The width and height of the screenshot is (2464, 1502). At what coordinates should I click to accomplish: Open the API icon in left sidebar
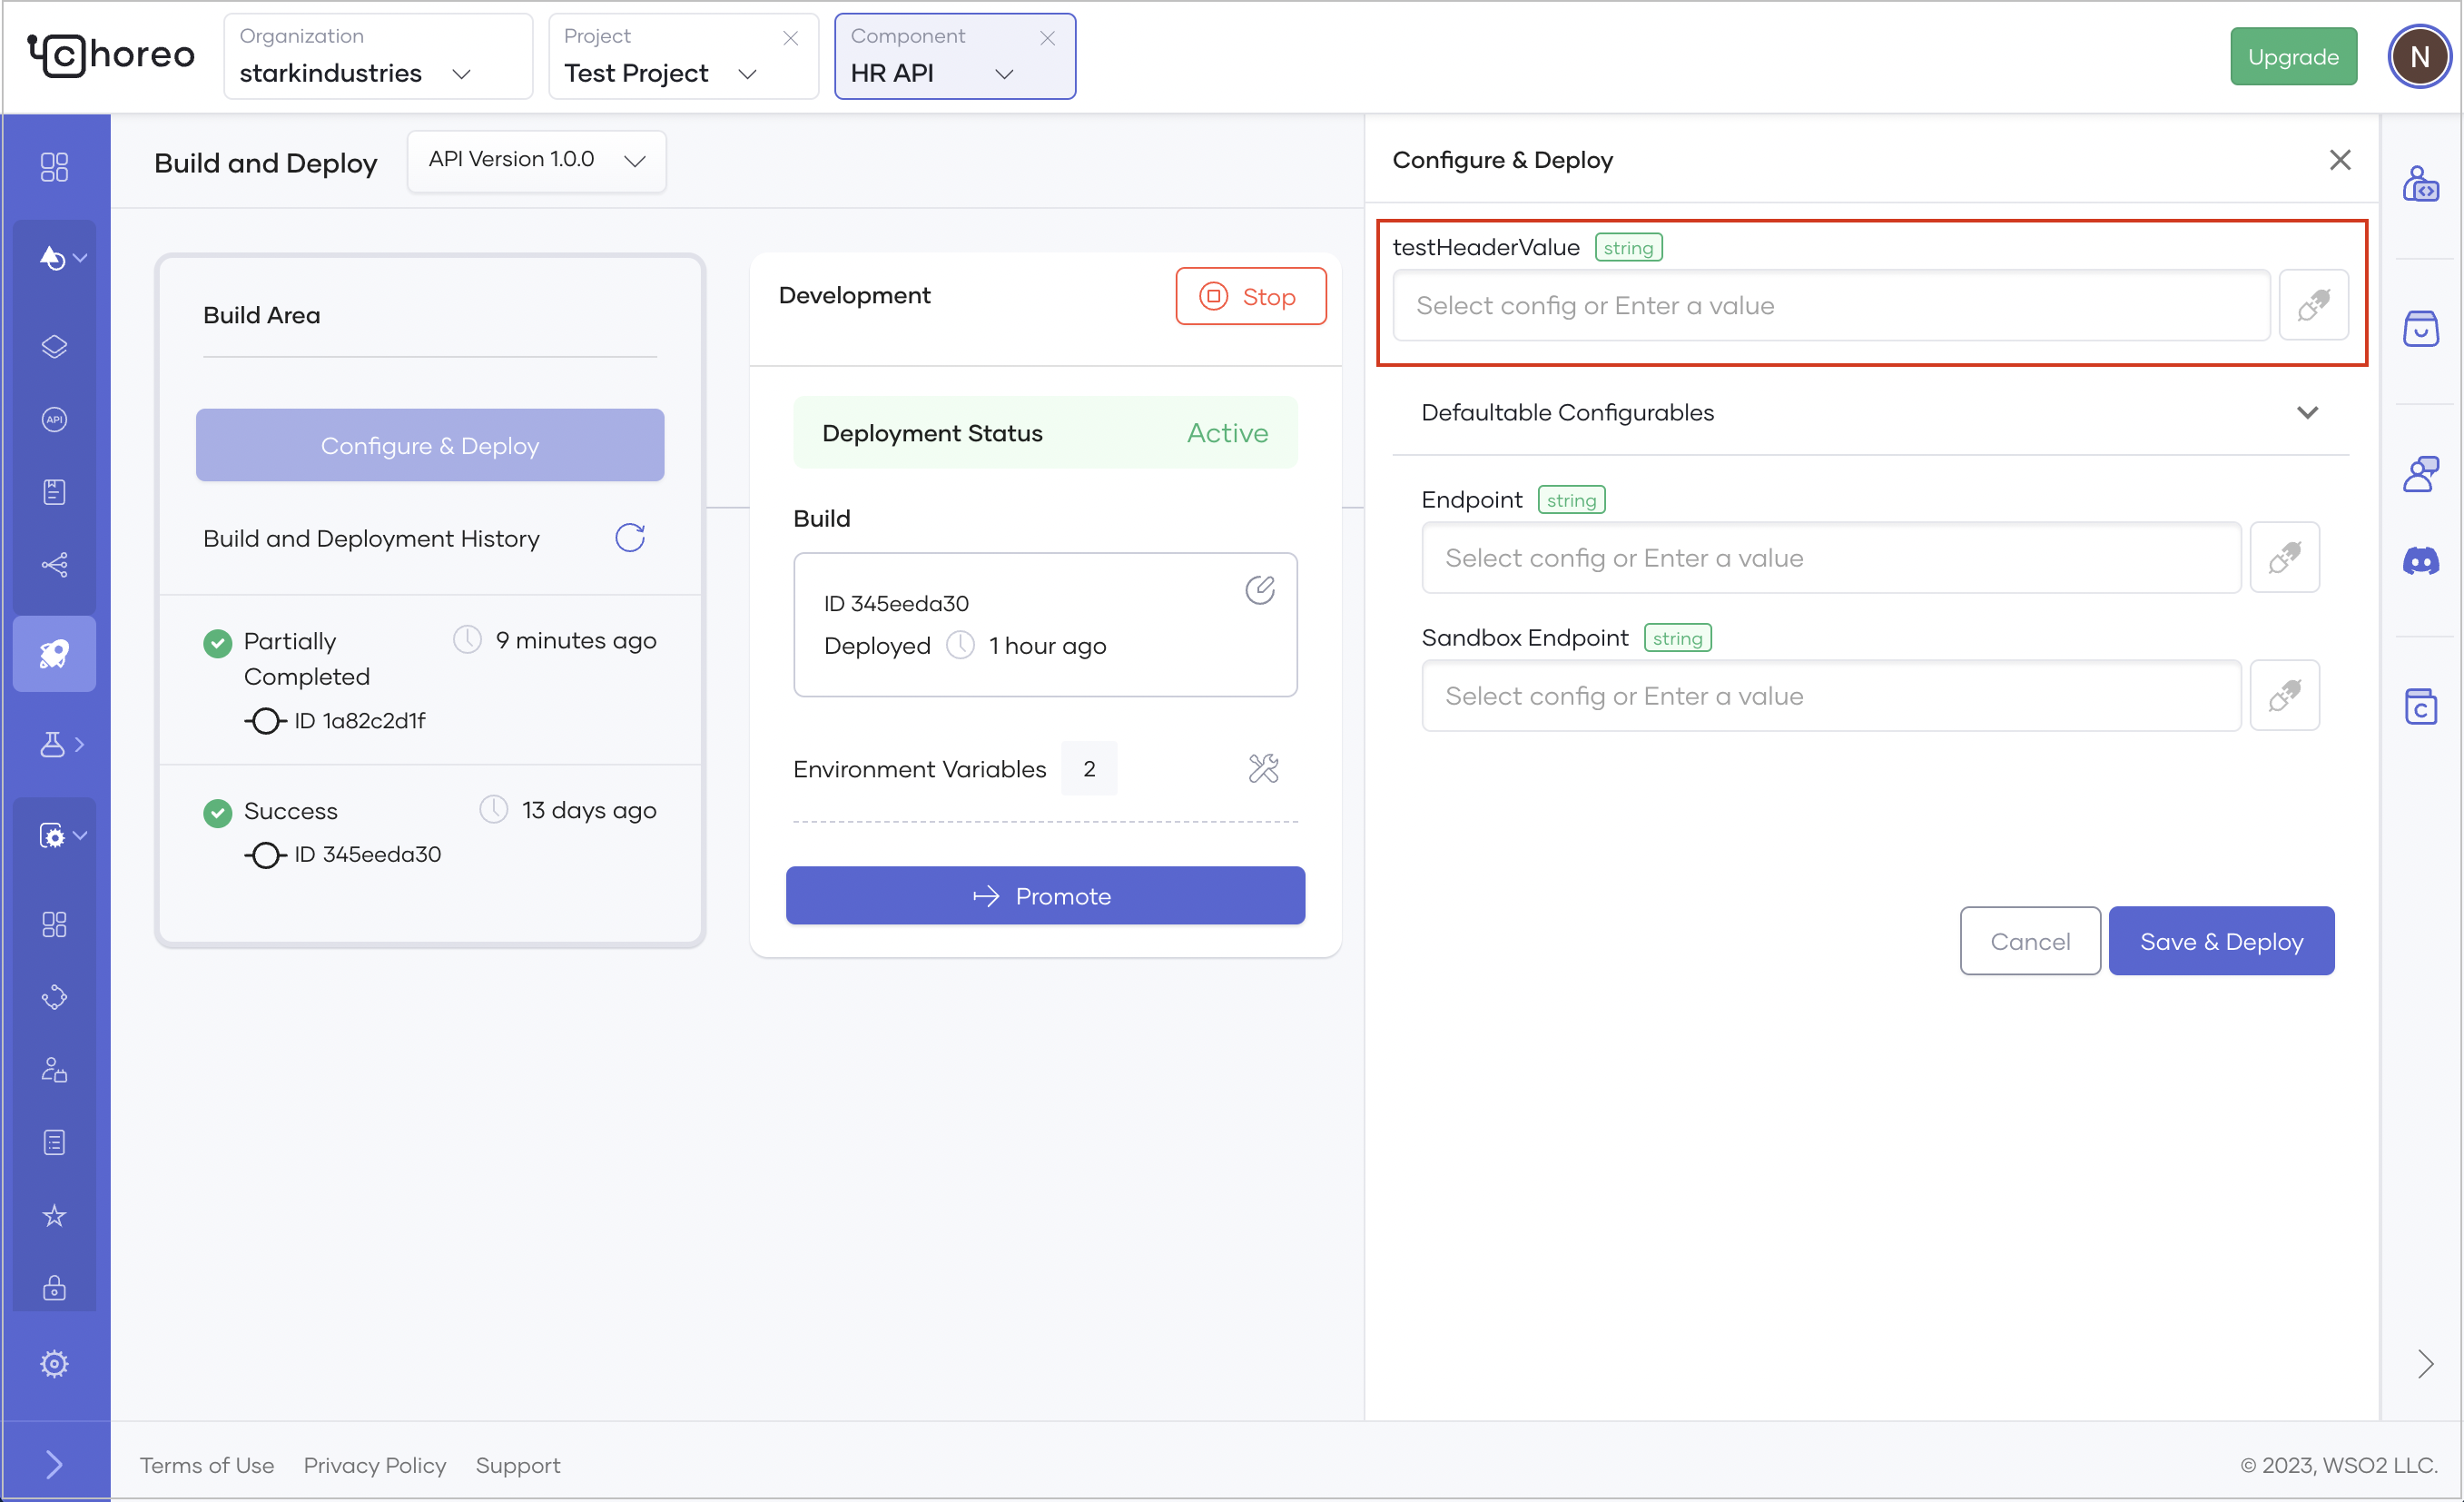click(x=54, y=419)
